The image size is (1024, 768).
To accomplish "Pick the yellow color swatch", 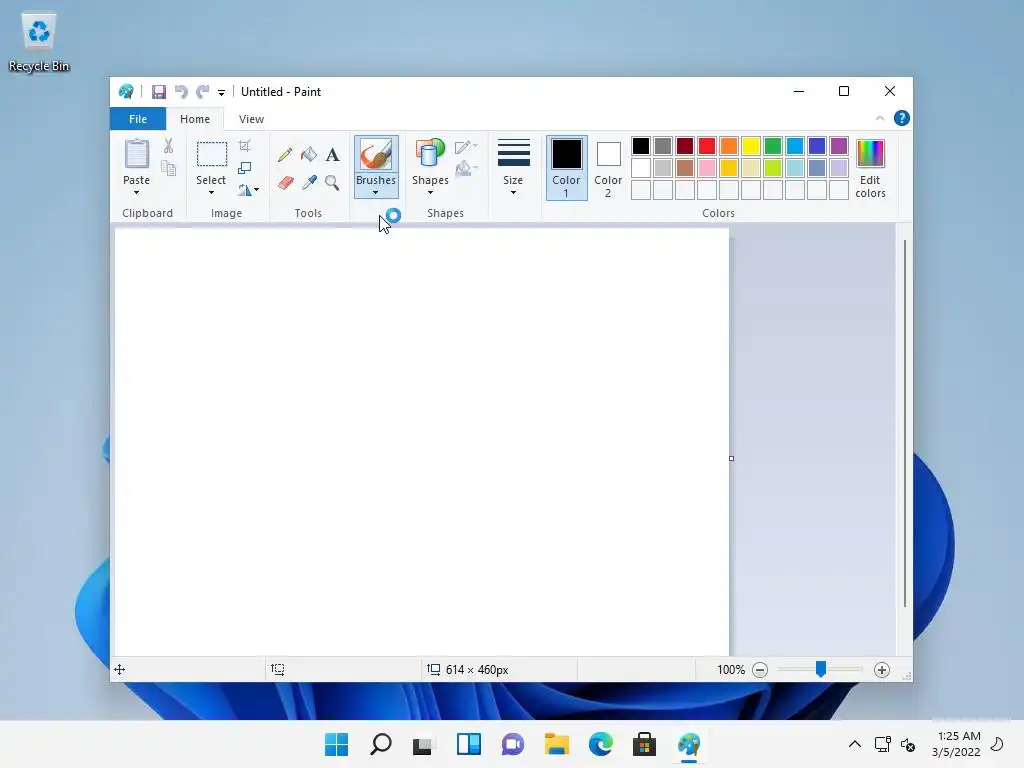I will (750, 146).
